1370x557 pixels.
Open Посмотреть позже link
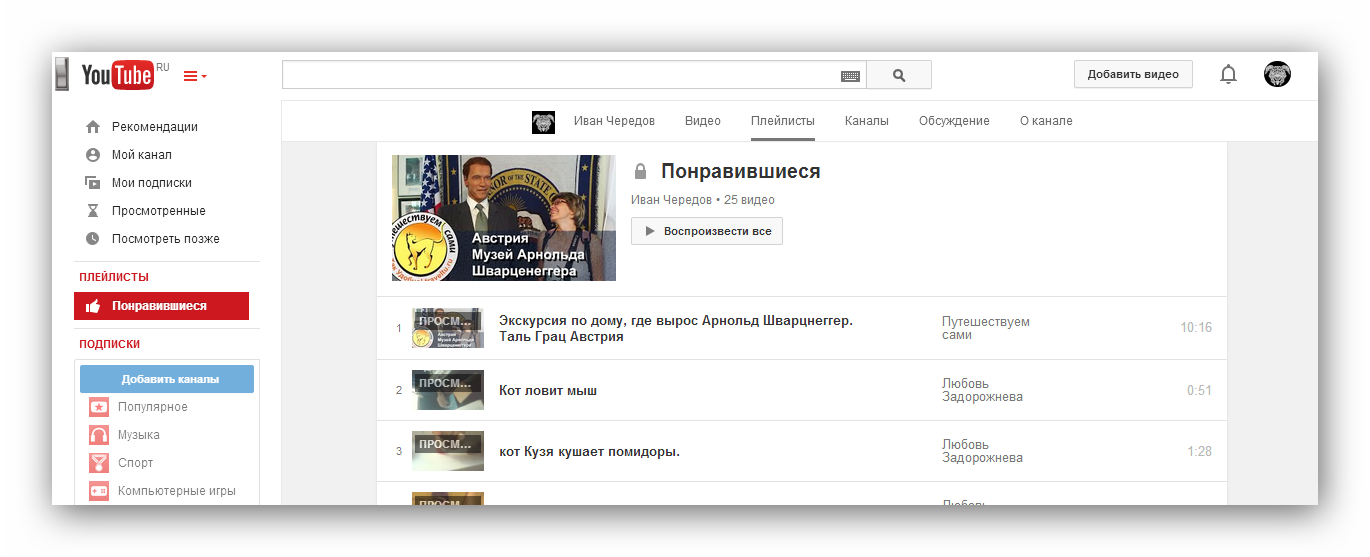[x=166, y=239]
